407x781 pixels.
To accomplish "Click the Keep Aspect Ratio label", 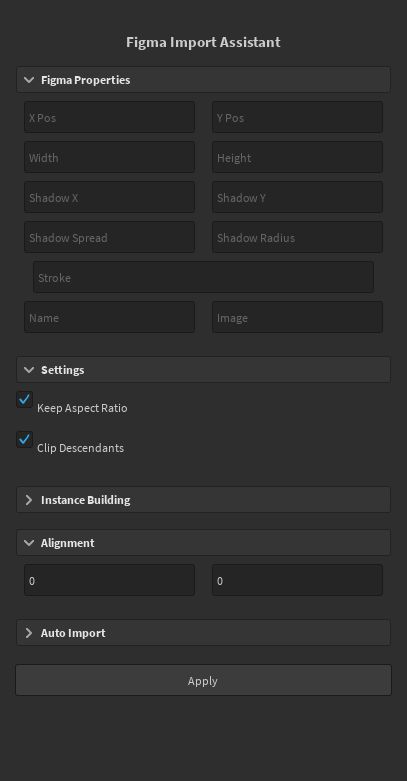I will coord(82,408).
